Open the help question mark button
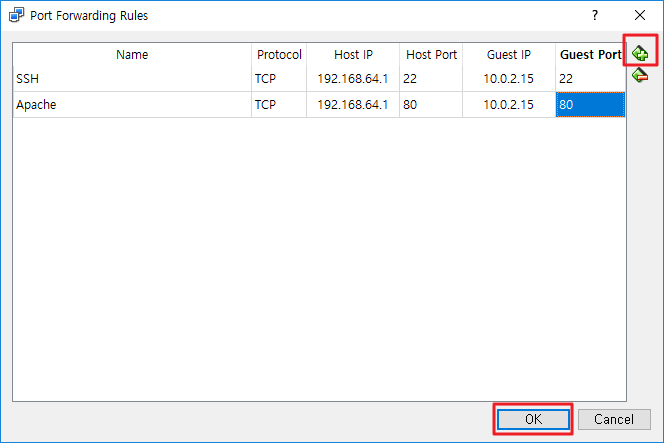Viewport: 664px width, 443px height. pos(595,15)
